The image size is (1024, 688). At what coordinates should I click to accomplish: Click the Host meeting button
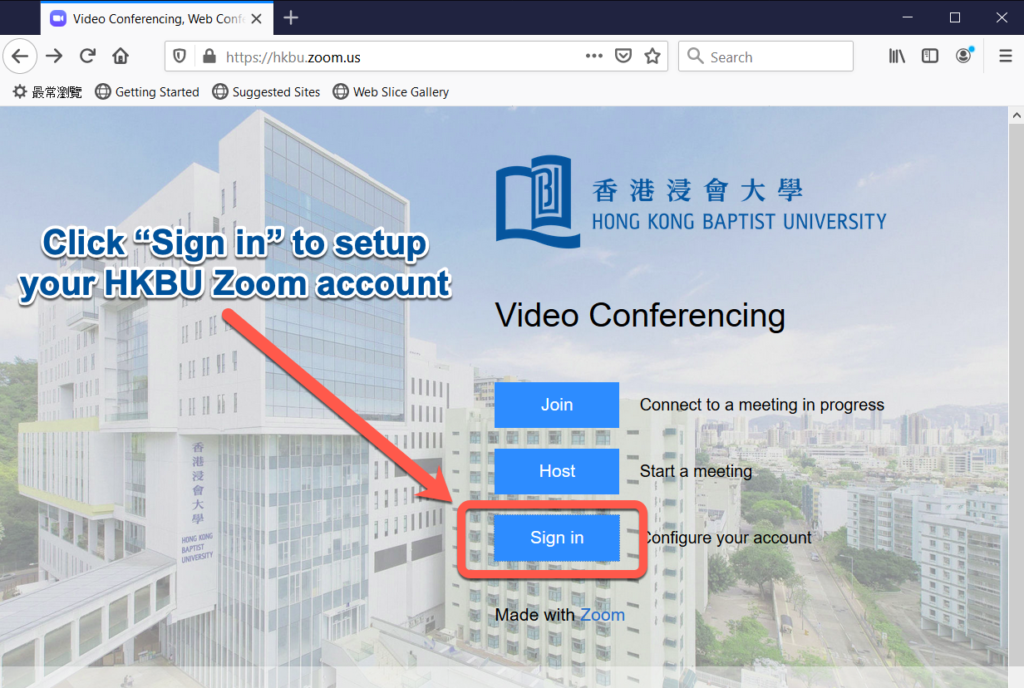556,471
